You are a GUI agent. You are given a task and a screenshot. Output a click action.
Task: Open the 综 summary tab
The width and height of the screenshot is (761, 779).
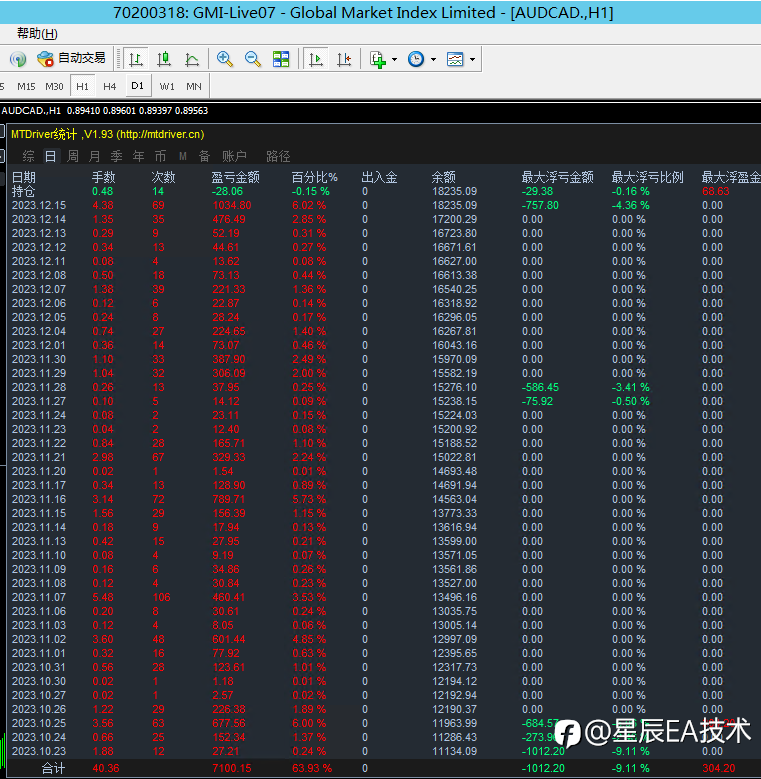coord(28,156)
